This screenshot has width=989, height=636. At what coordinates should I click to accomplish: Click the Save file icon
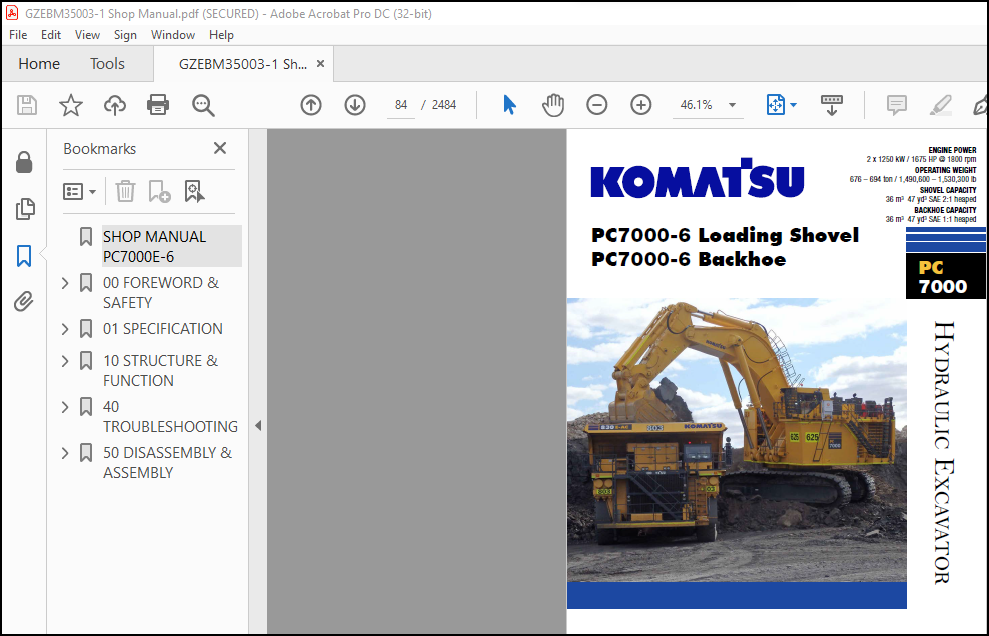pos(26,105)
